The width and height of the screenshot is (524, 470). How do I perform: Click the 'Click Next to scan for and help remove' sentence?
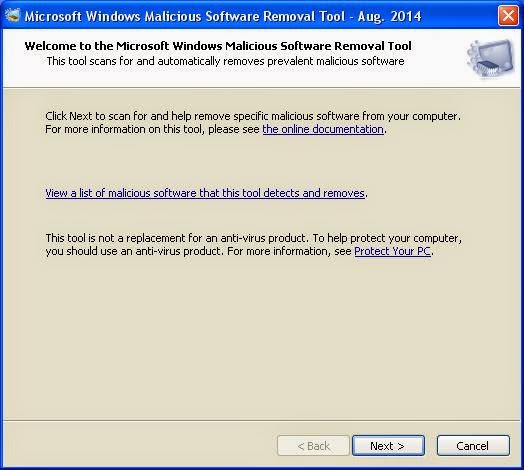[253, 116]
